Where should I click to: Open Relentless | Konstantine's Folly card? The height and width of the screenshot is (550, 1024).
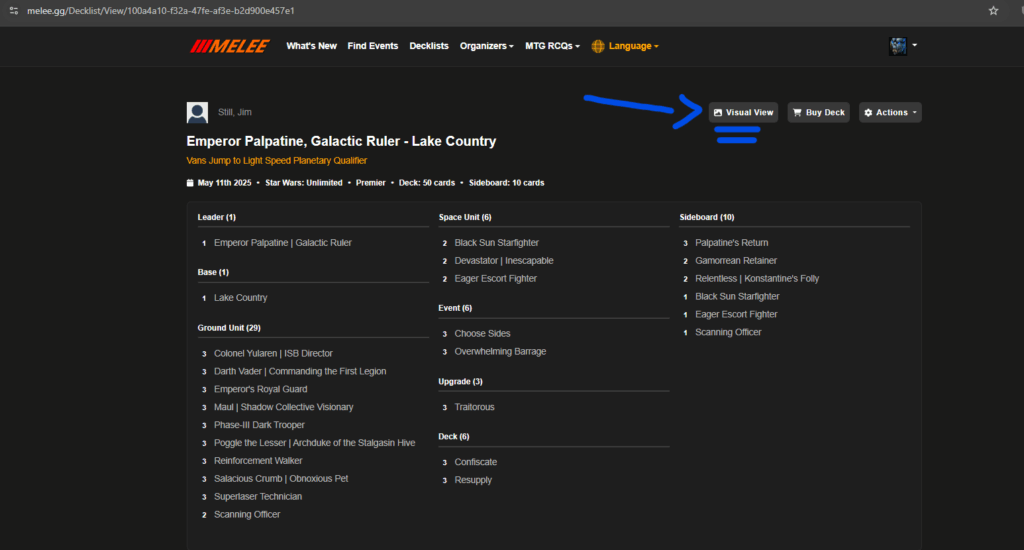(757, 278)
